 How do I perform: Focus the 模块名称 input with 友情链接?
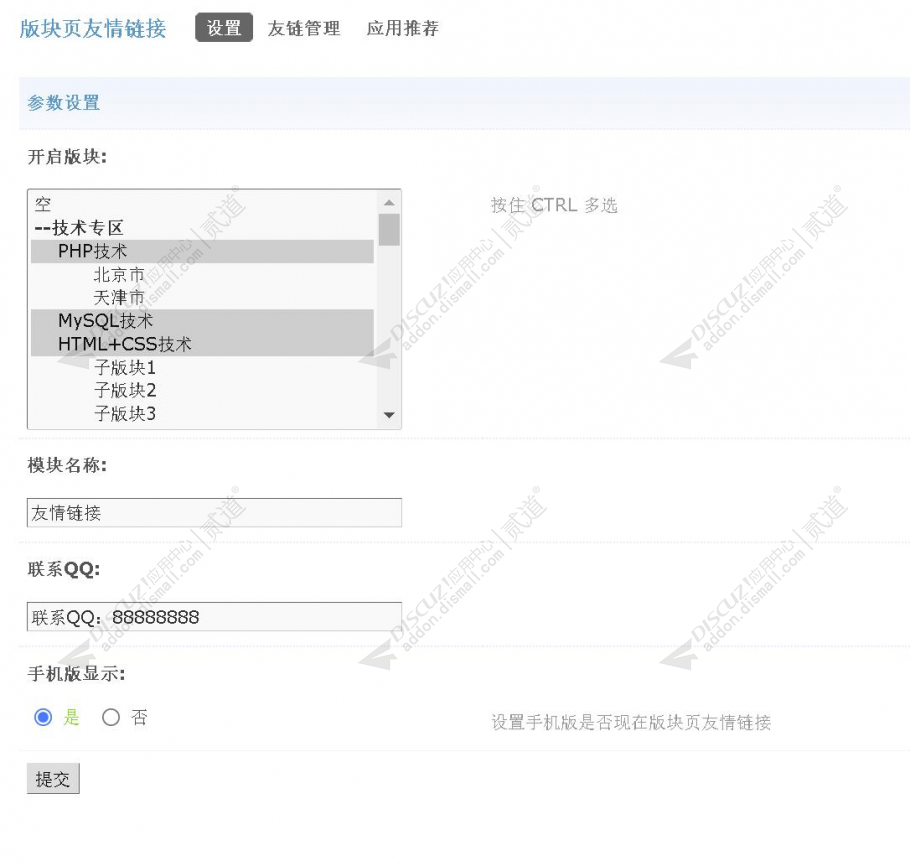click(x=214, y=513)
